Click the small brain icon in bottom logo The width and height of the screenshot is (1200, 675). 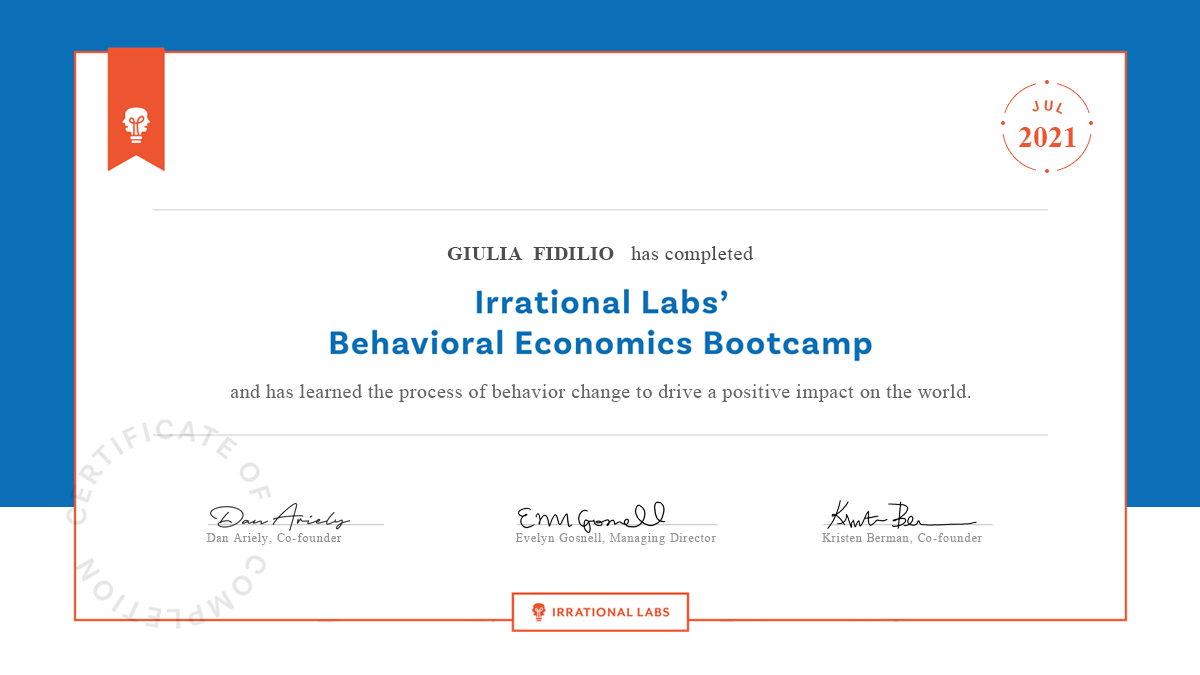click(x=539, y=611)
